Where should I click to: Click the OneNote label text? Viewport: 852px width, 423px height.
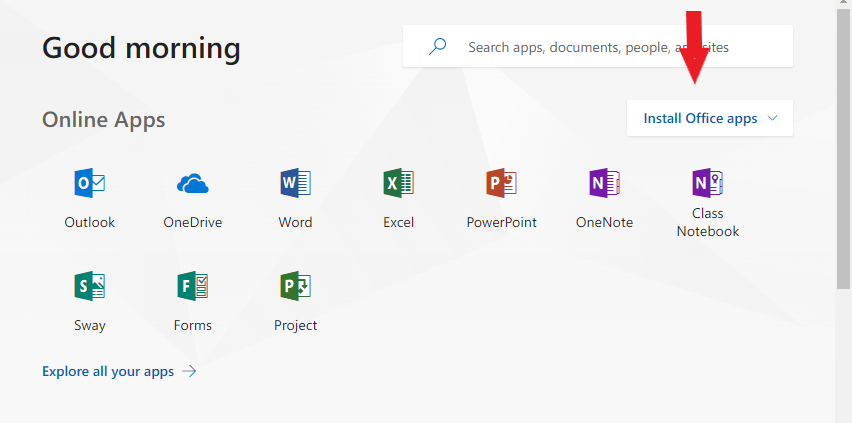point(604,222)
